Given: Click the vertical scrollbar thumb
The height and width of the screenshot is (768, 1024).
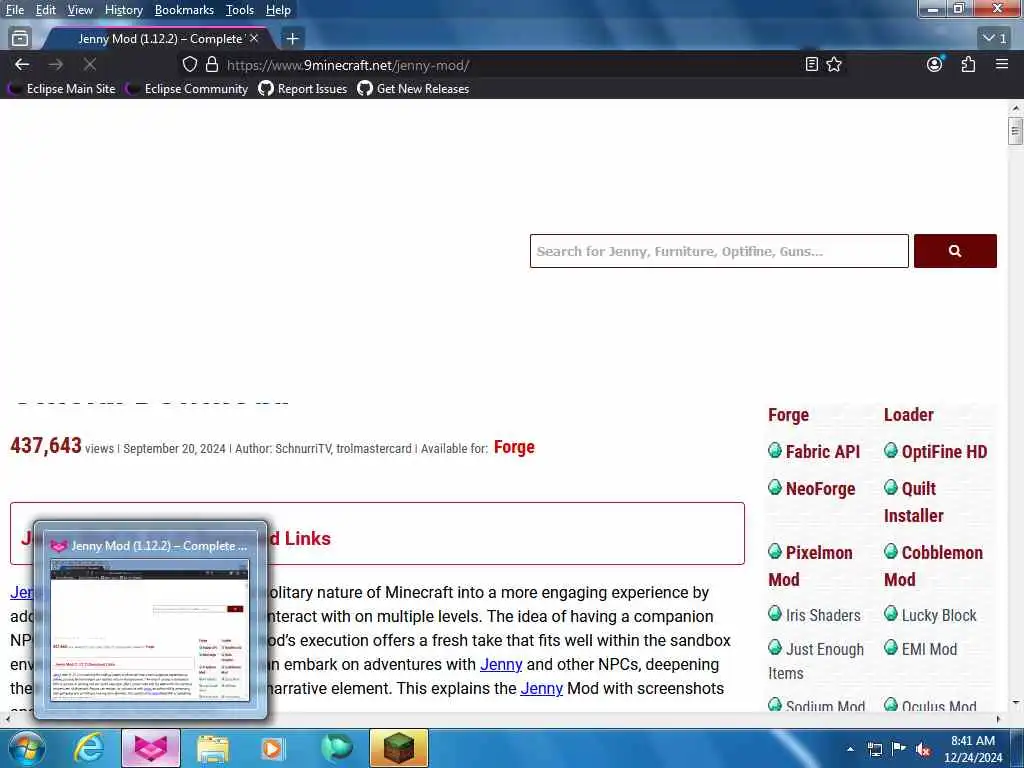Looking at the screenshot, I should (x=1015, y=131).
